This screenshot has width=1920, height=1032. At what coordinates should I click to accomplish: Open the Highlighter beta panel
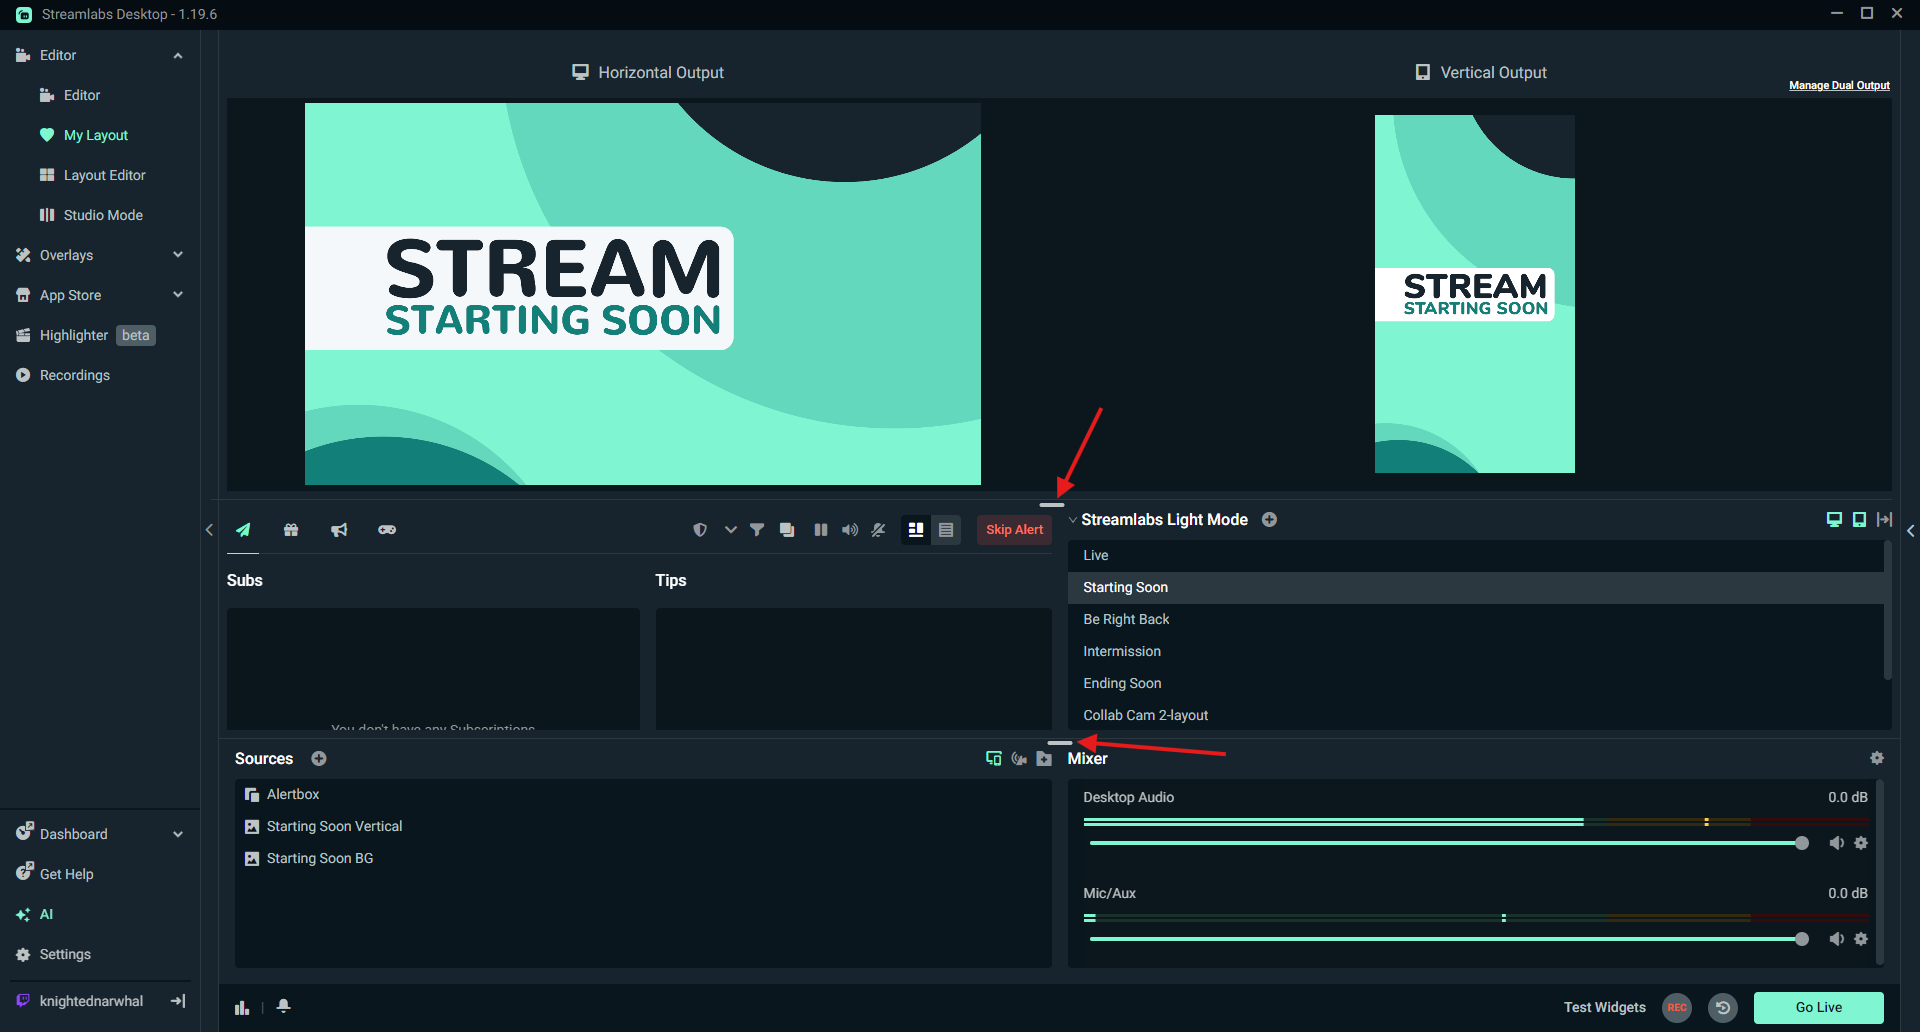coord(75,335)
